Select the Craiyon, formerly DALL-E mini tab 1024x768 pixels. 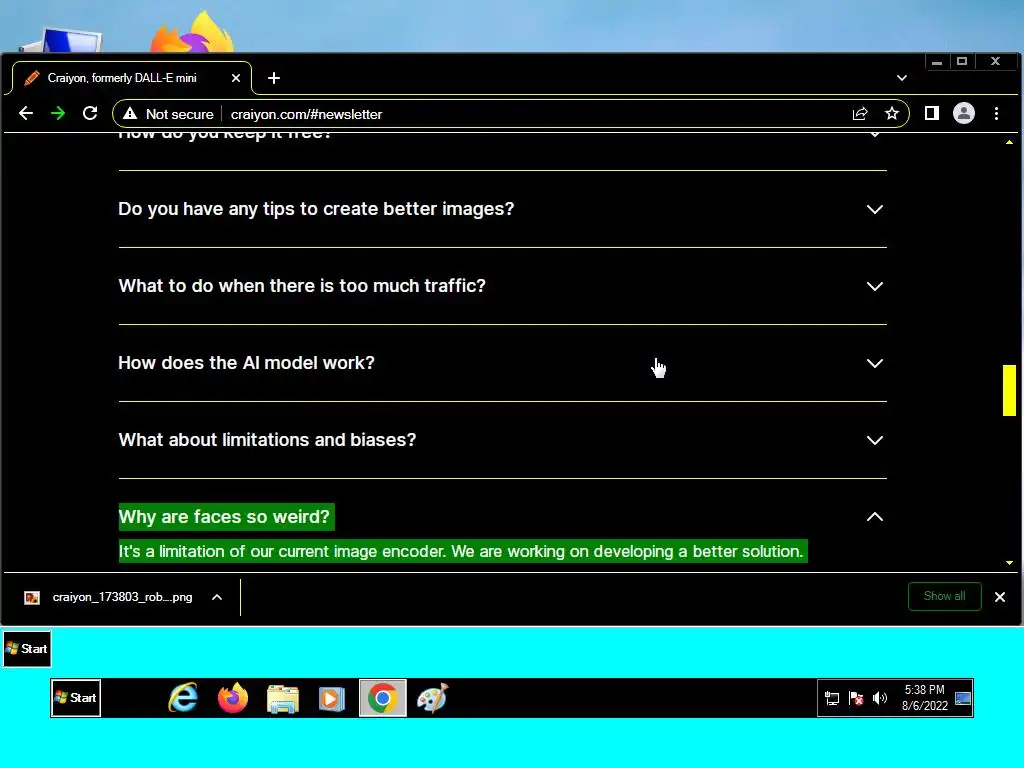coord(132,78)
